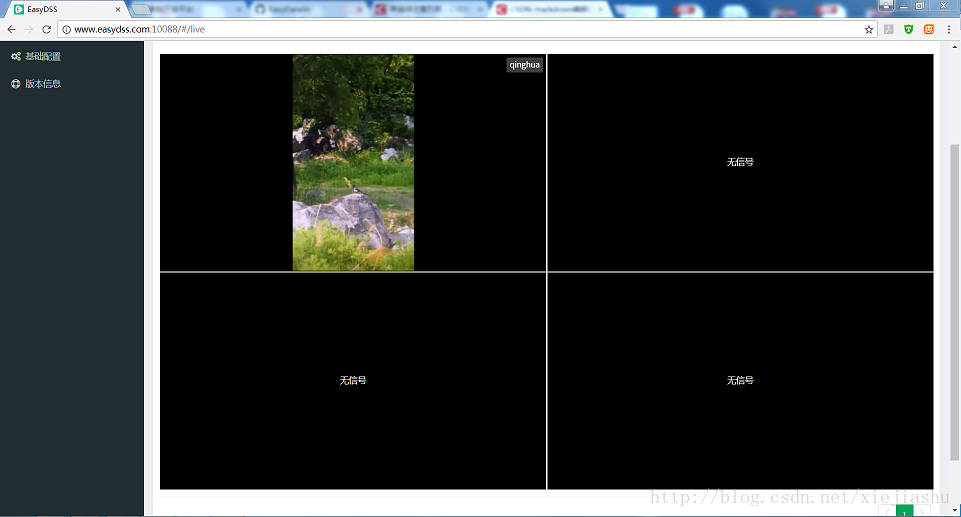
Task: Click the gears icon beside 基础配置
Action: coord(16,56)
